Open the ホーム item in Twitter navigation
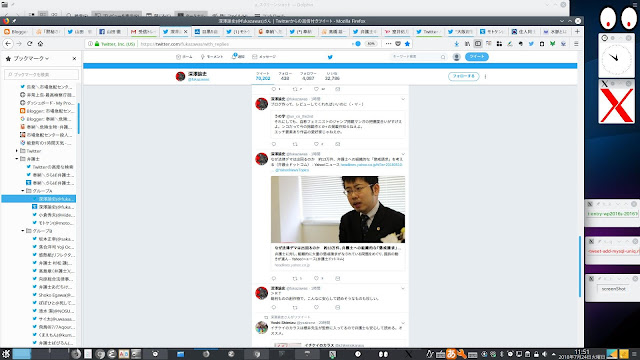This screenshot has height=360, width=640. (x=184, y=57)
